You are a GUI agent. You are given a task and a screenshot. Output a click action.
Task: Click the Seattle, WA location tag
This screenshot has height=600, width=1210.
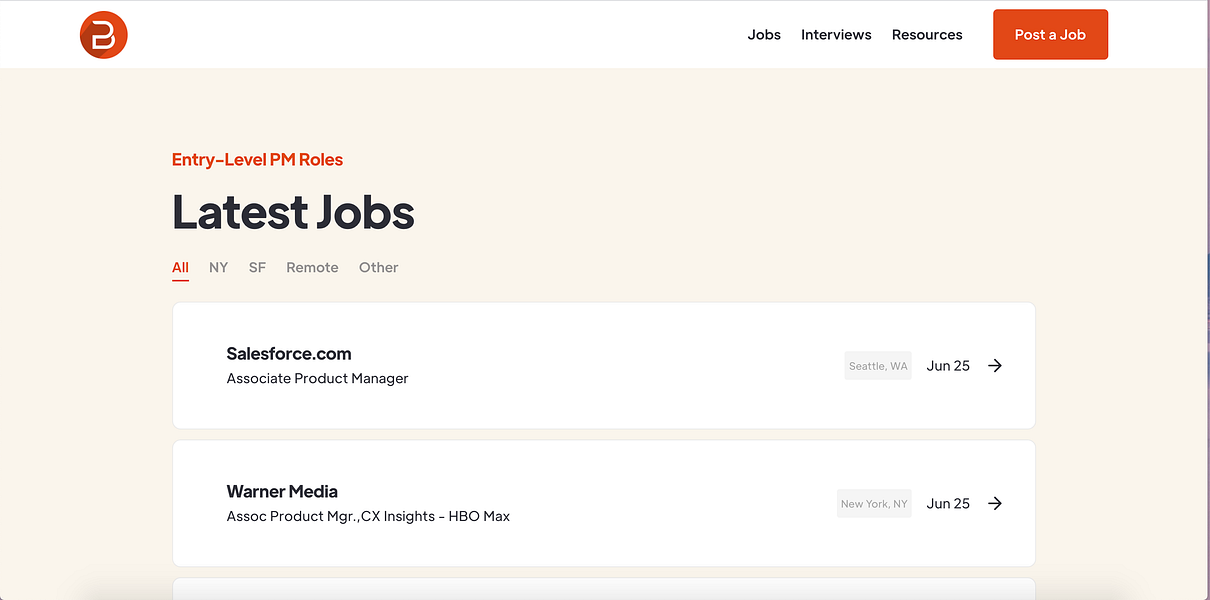(878, 366)
